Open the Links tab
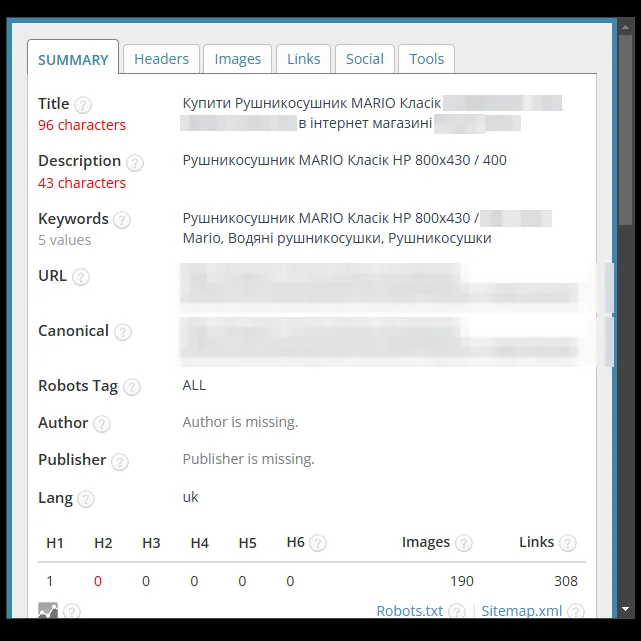Viewport: 641px width, 641px height. 303,59
